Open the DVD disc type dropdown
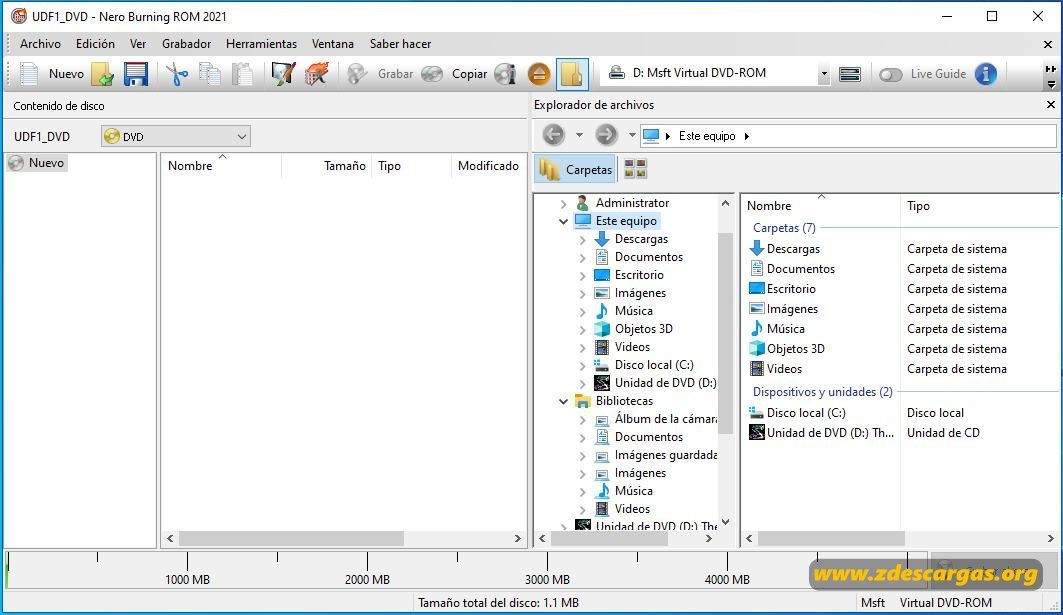Screen dimensions: 1063x615 [x=176, y=136]
